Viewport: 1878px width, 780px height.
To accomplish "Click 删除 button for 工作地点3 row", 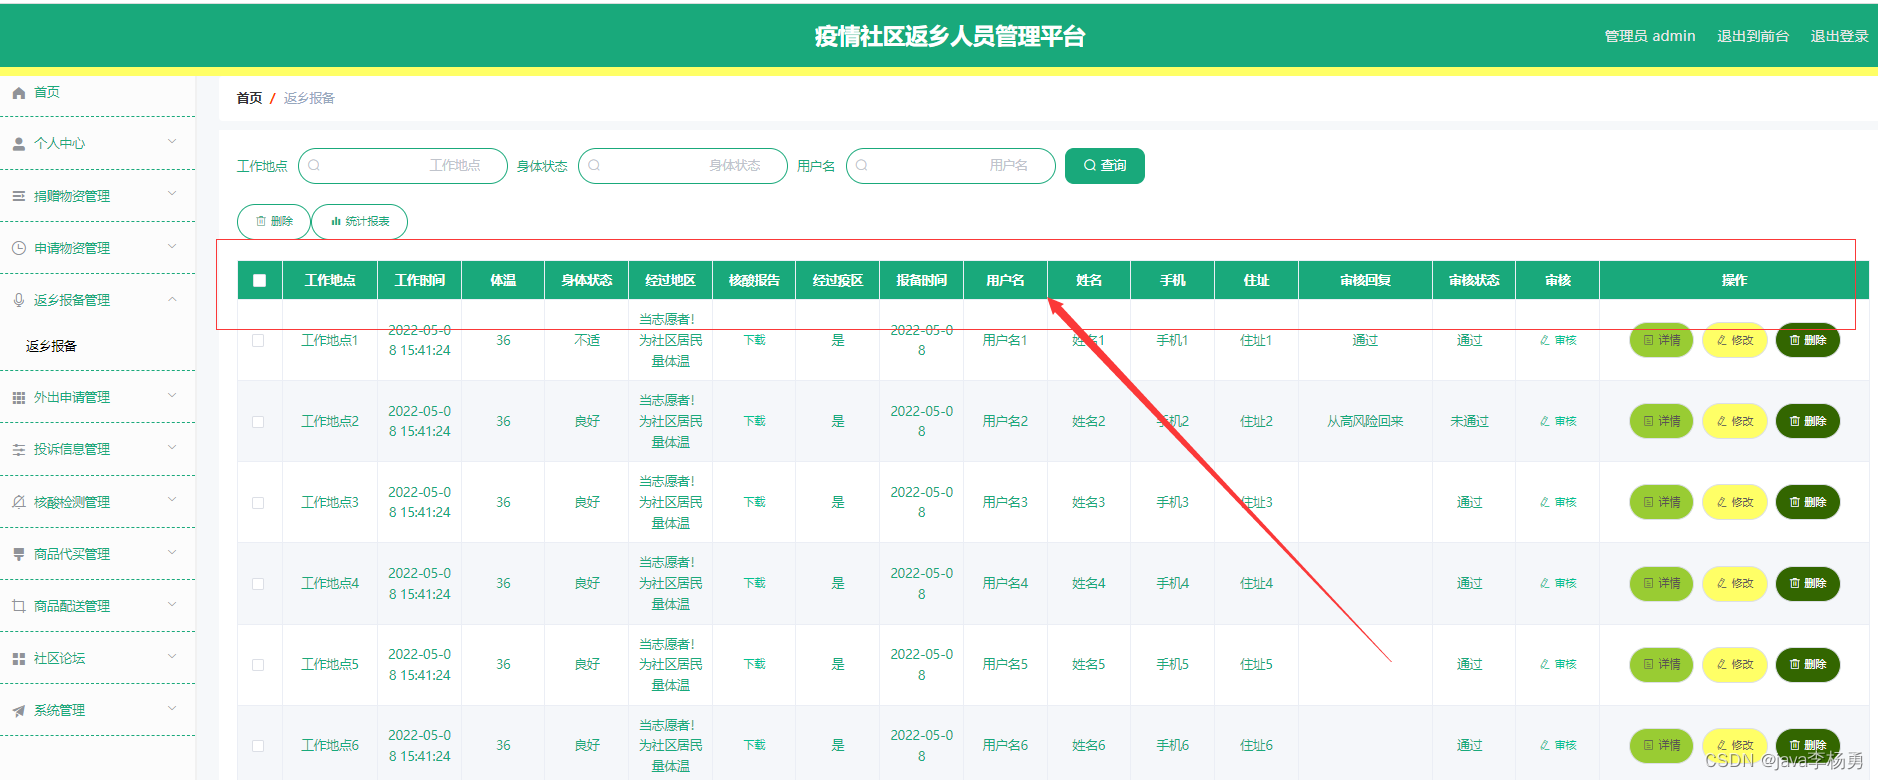I will (1807, 503).
